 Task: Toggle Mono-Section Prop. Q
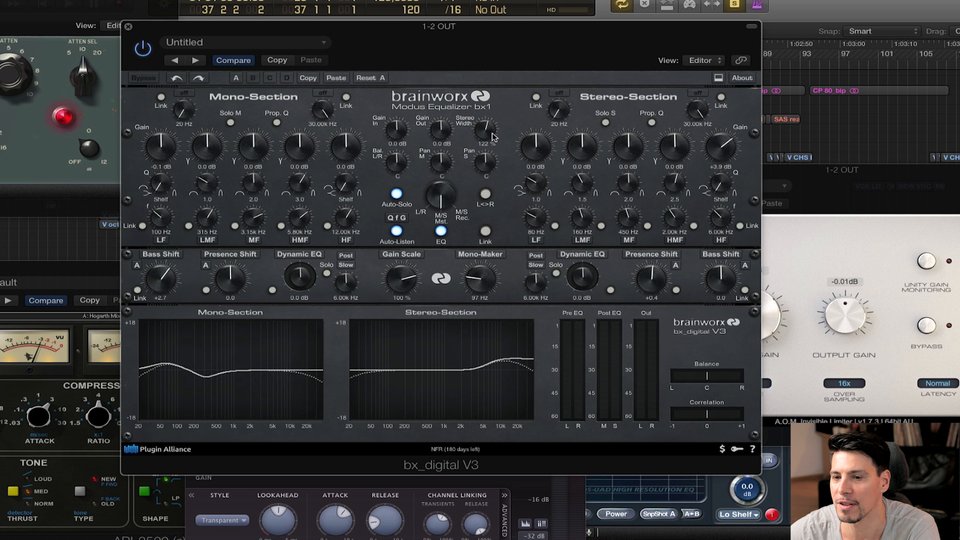[x=277, y=123]
